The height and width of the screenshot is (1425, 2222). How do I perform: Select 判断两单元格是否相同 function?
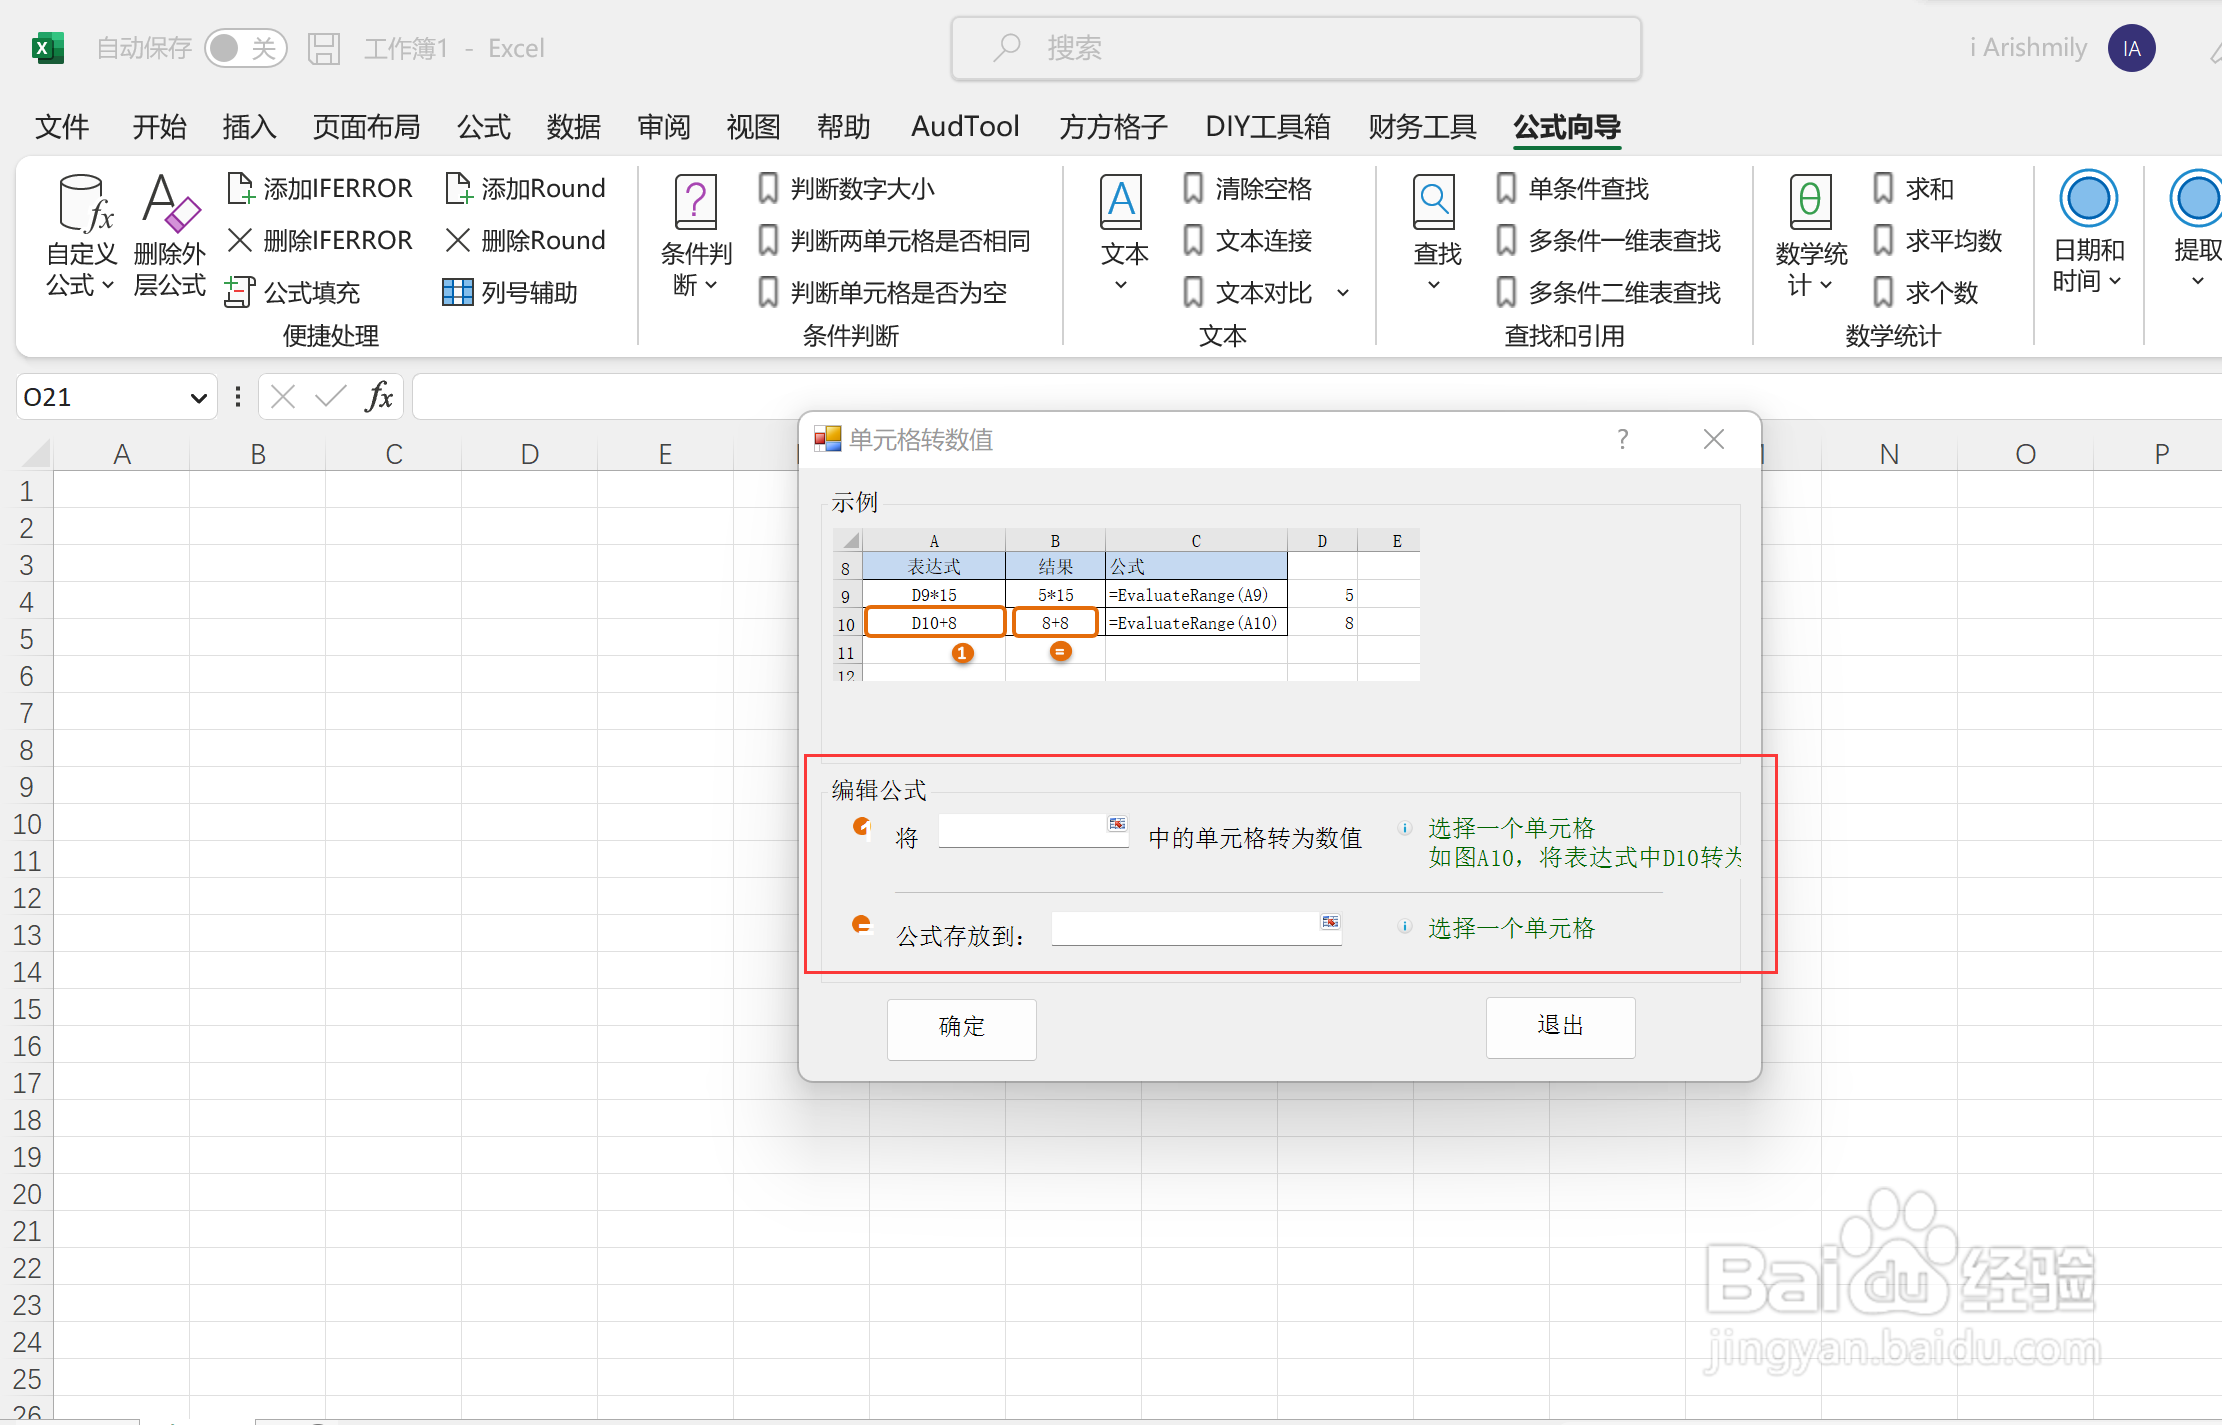pos(894,240)
